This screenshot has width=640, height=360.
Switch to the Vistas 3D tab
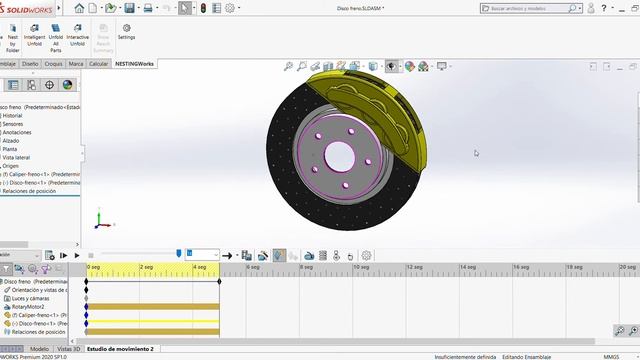point(68,349)
